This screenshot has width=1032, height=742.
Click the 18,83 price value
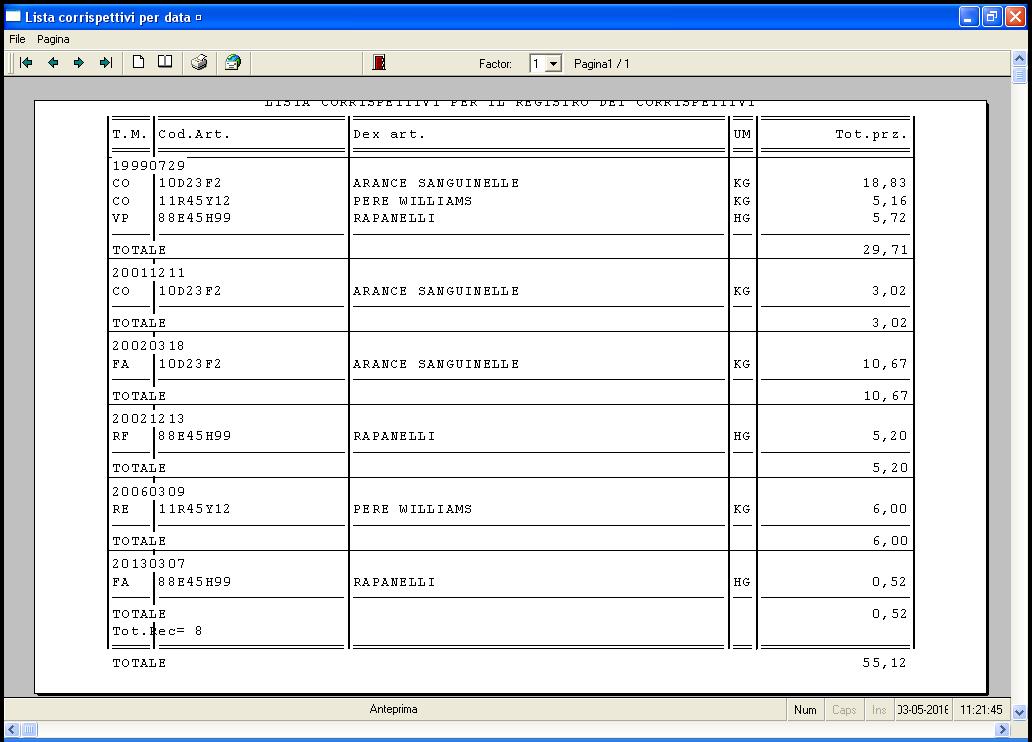click(x=885, y=183)
